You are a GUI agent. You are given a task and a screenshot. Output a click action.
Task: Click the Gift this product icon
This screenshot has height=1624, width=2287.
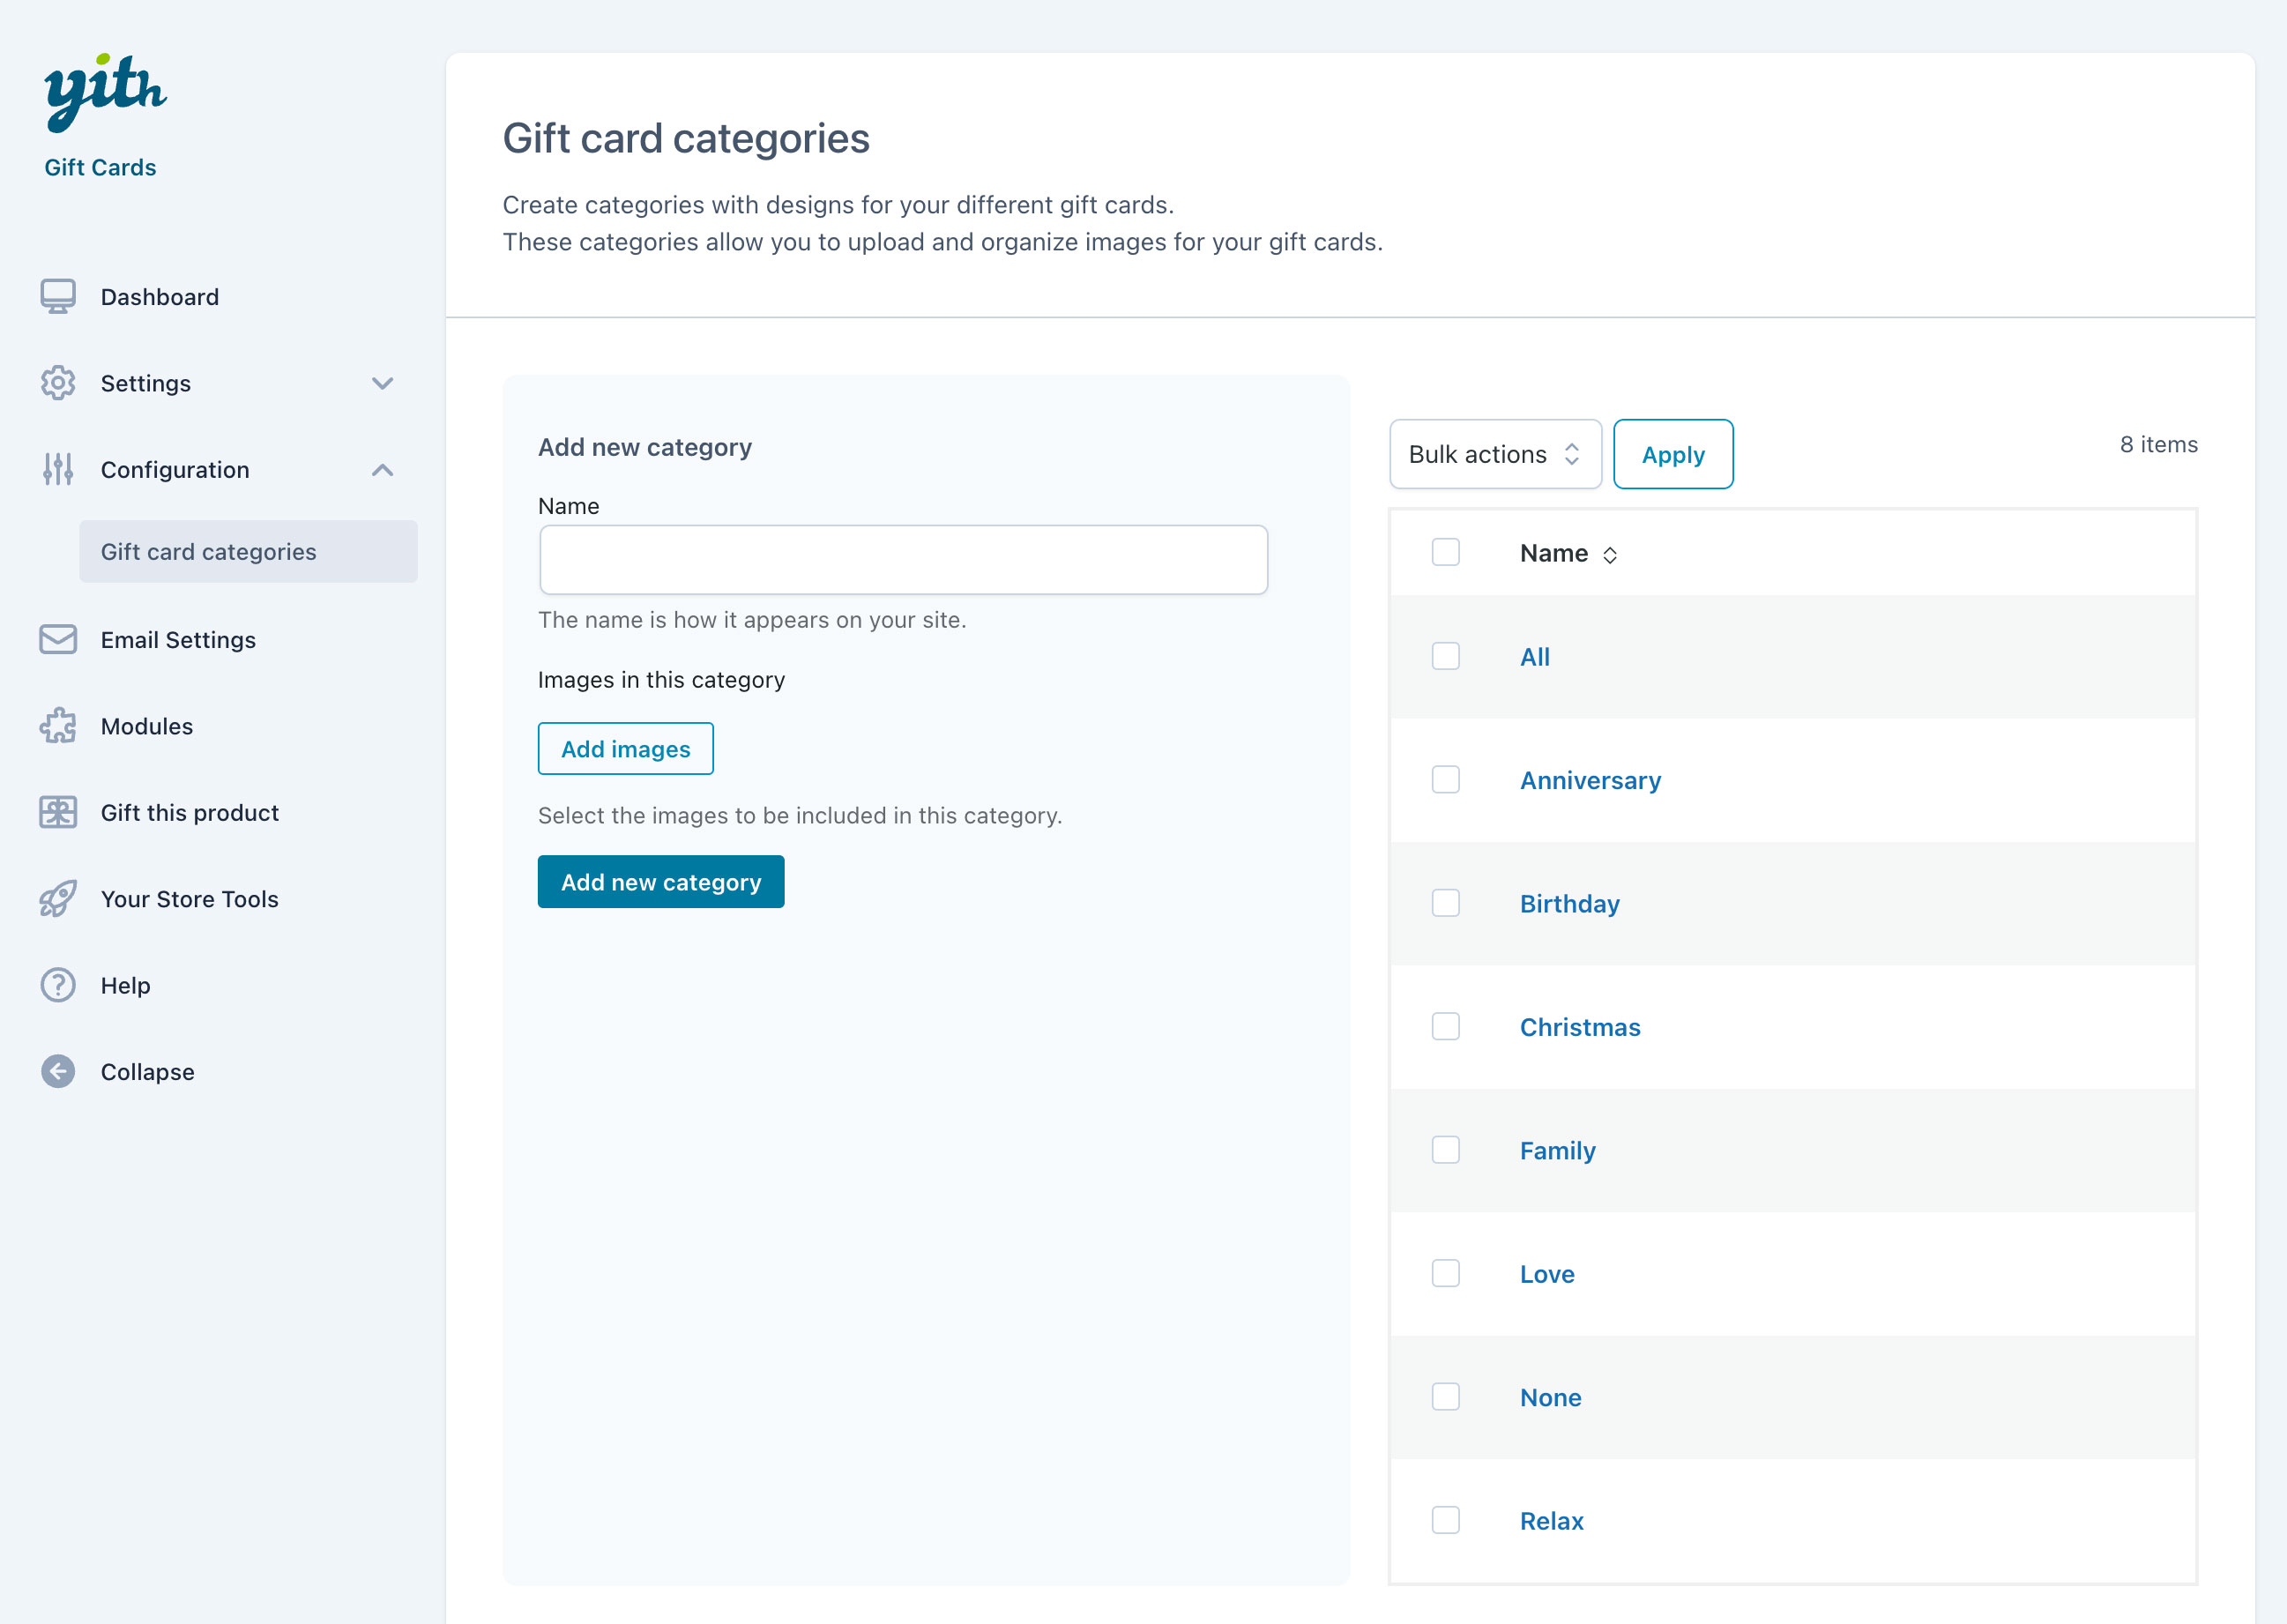point(58,812)
